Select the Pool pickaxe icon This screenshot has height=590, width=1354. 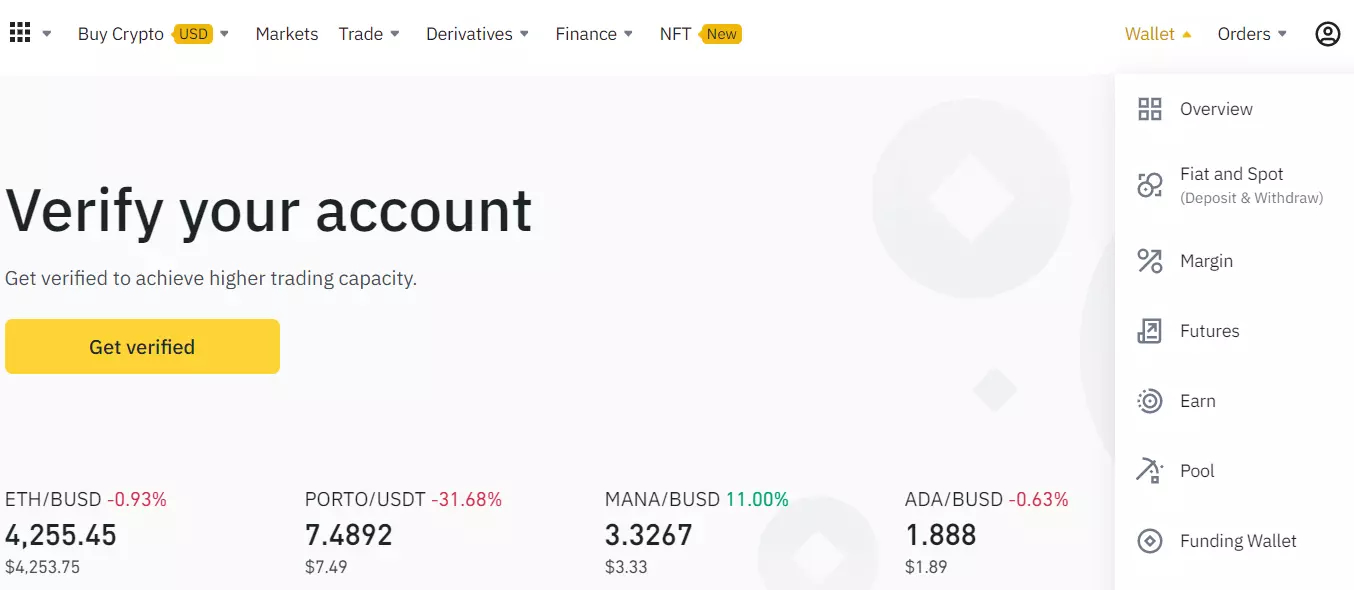click(x=1150, y=471)
